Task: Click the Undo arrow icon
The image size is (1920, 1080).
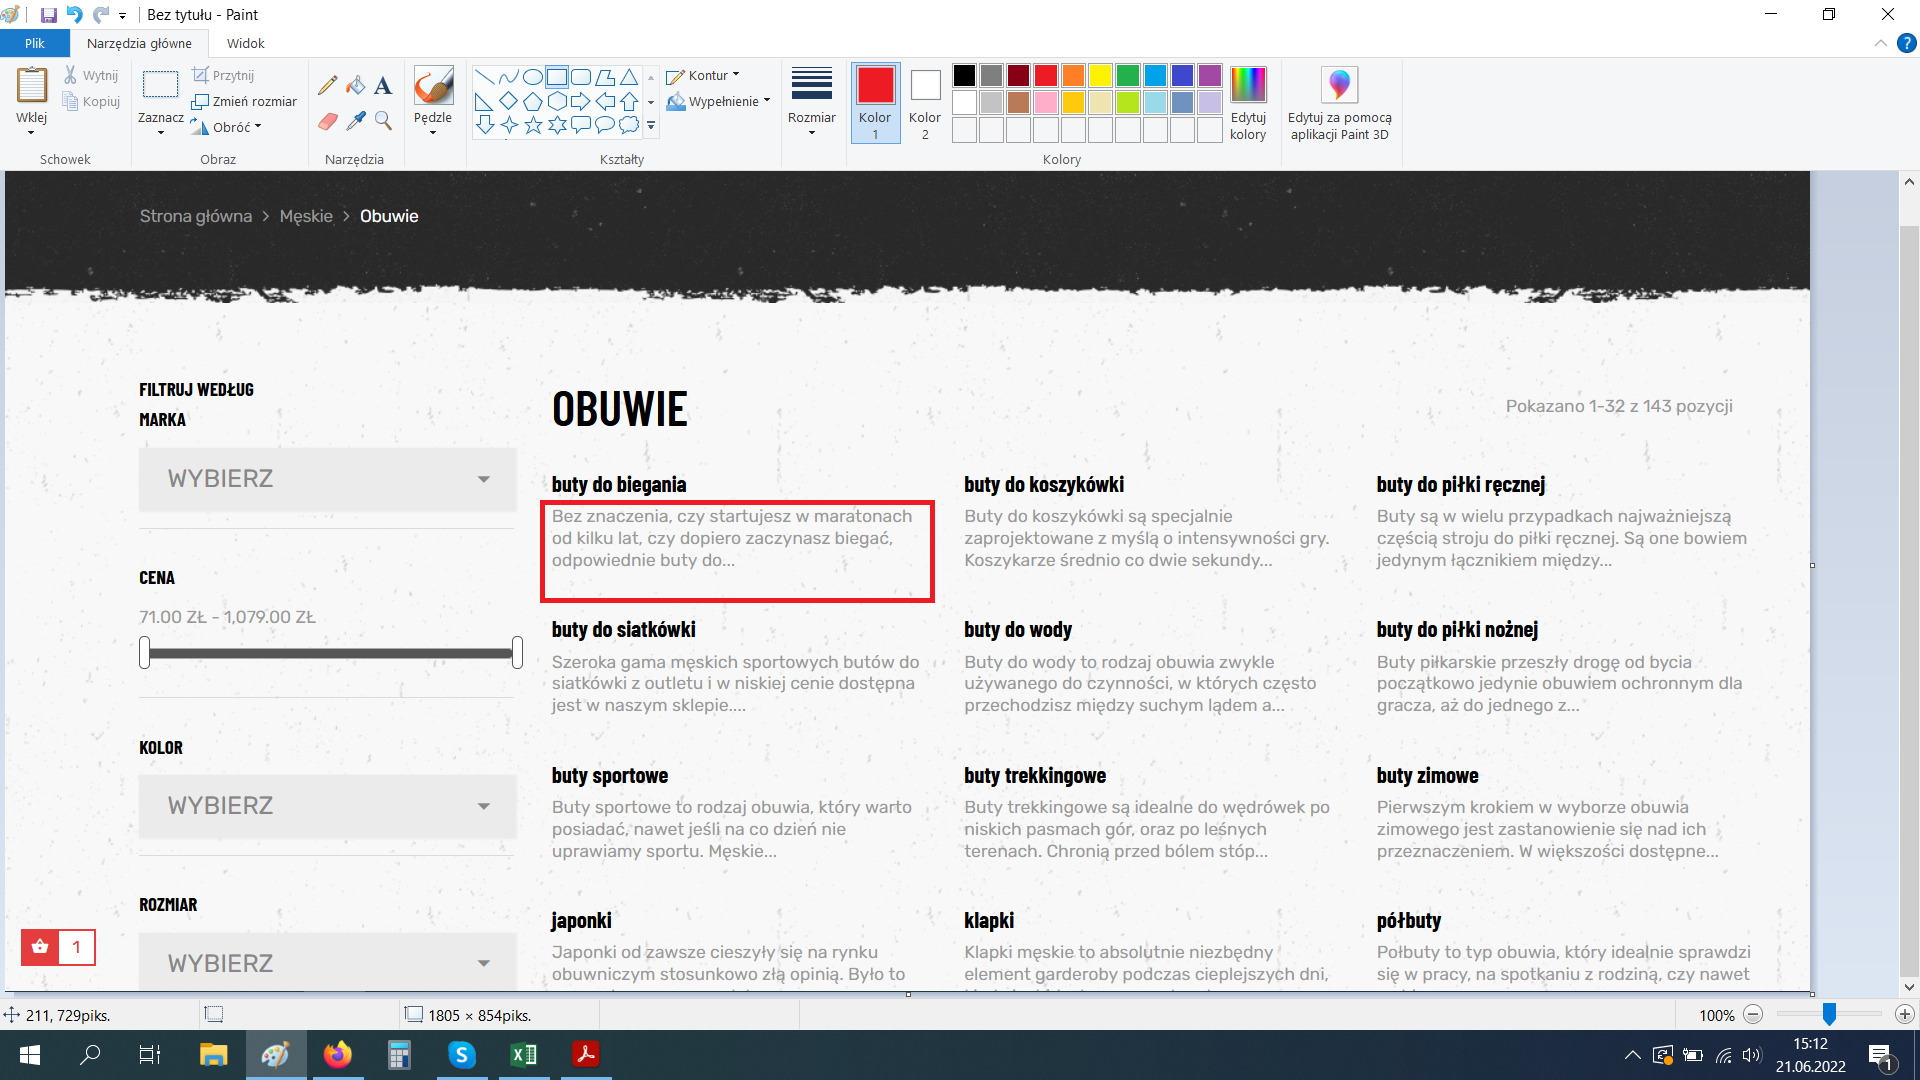Action: coord(75,15)
